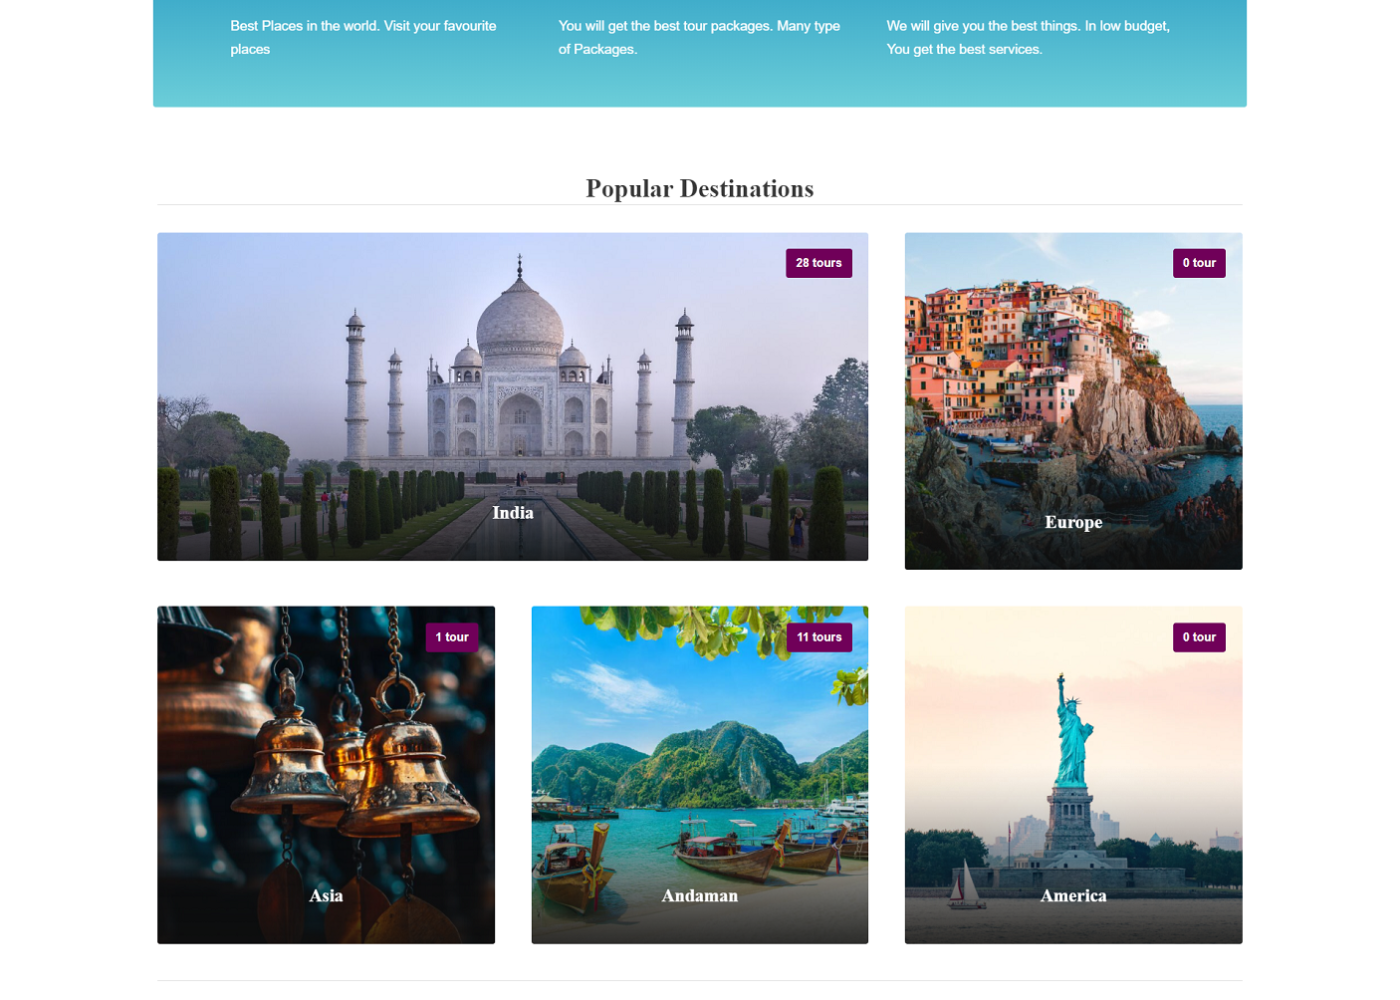Click the Popular Destinations heading
Screen dimensions: 1400x1000
tap(699, 189)
